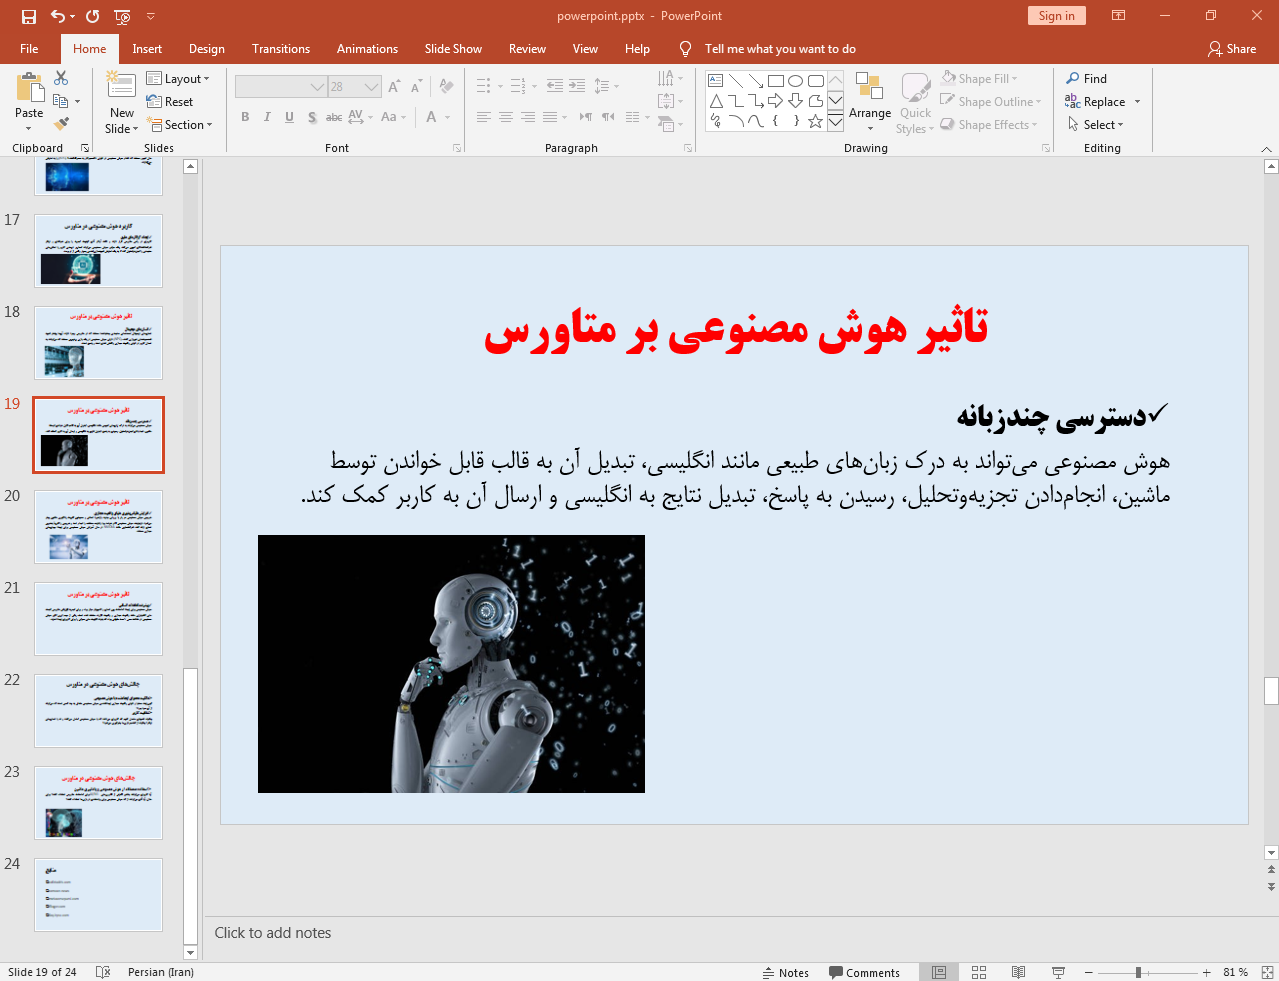Start Slide Show from status bar icon
Image resolution: width=1279 pixels, height=981 pixels.
point(1058,972)
